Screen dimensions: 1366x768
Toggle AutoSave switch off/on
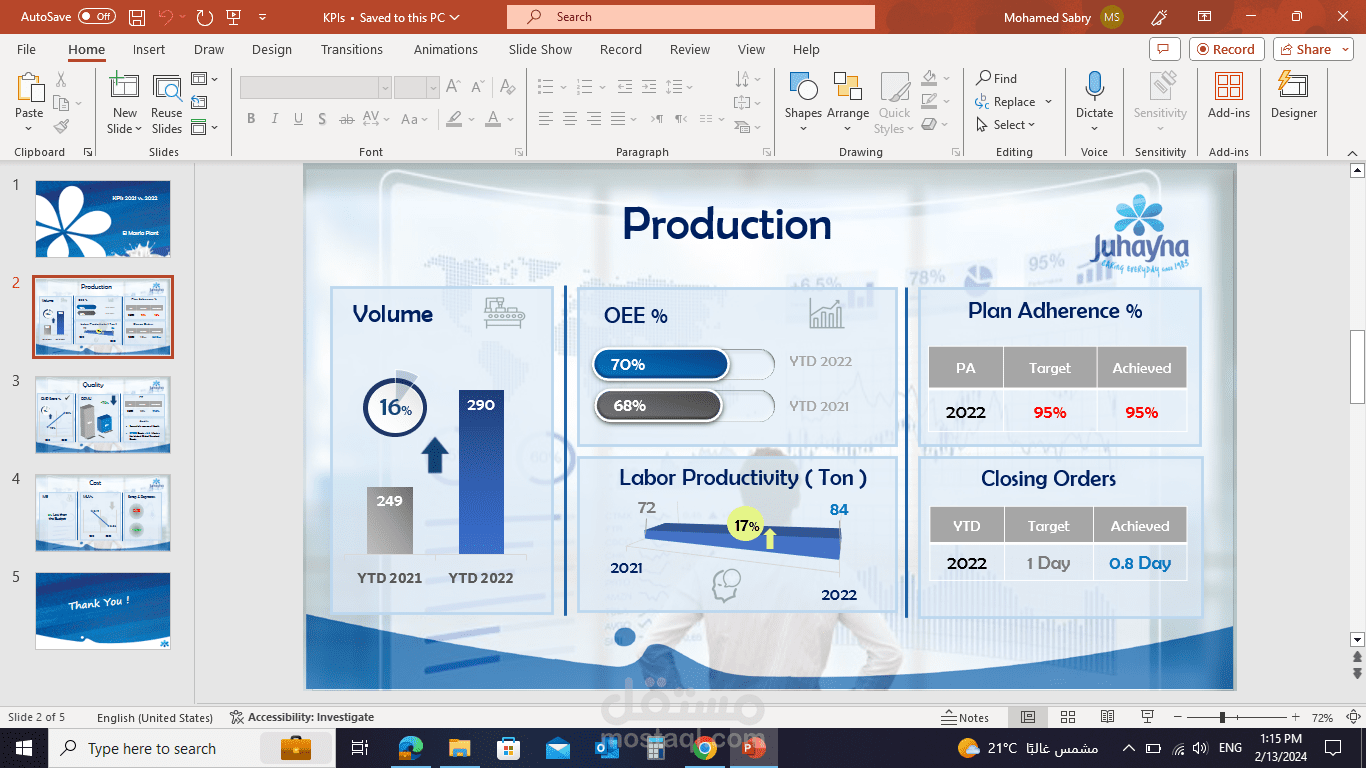click(x=97, y=17)
